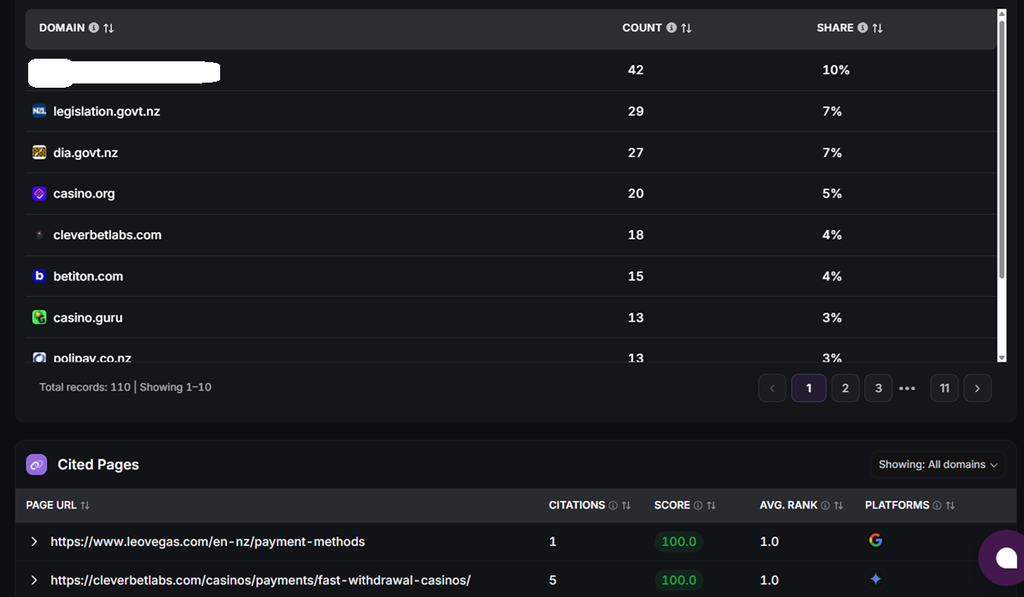Click the casino.guru favicon
Image resolution: width=1024 pixels, height=597 pixels.
[x=39, y=317]
